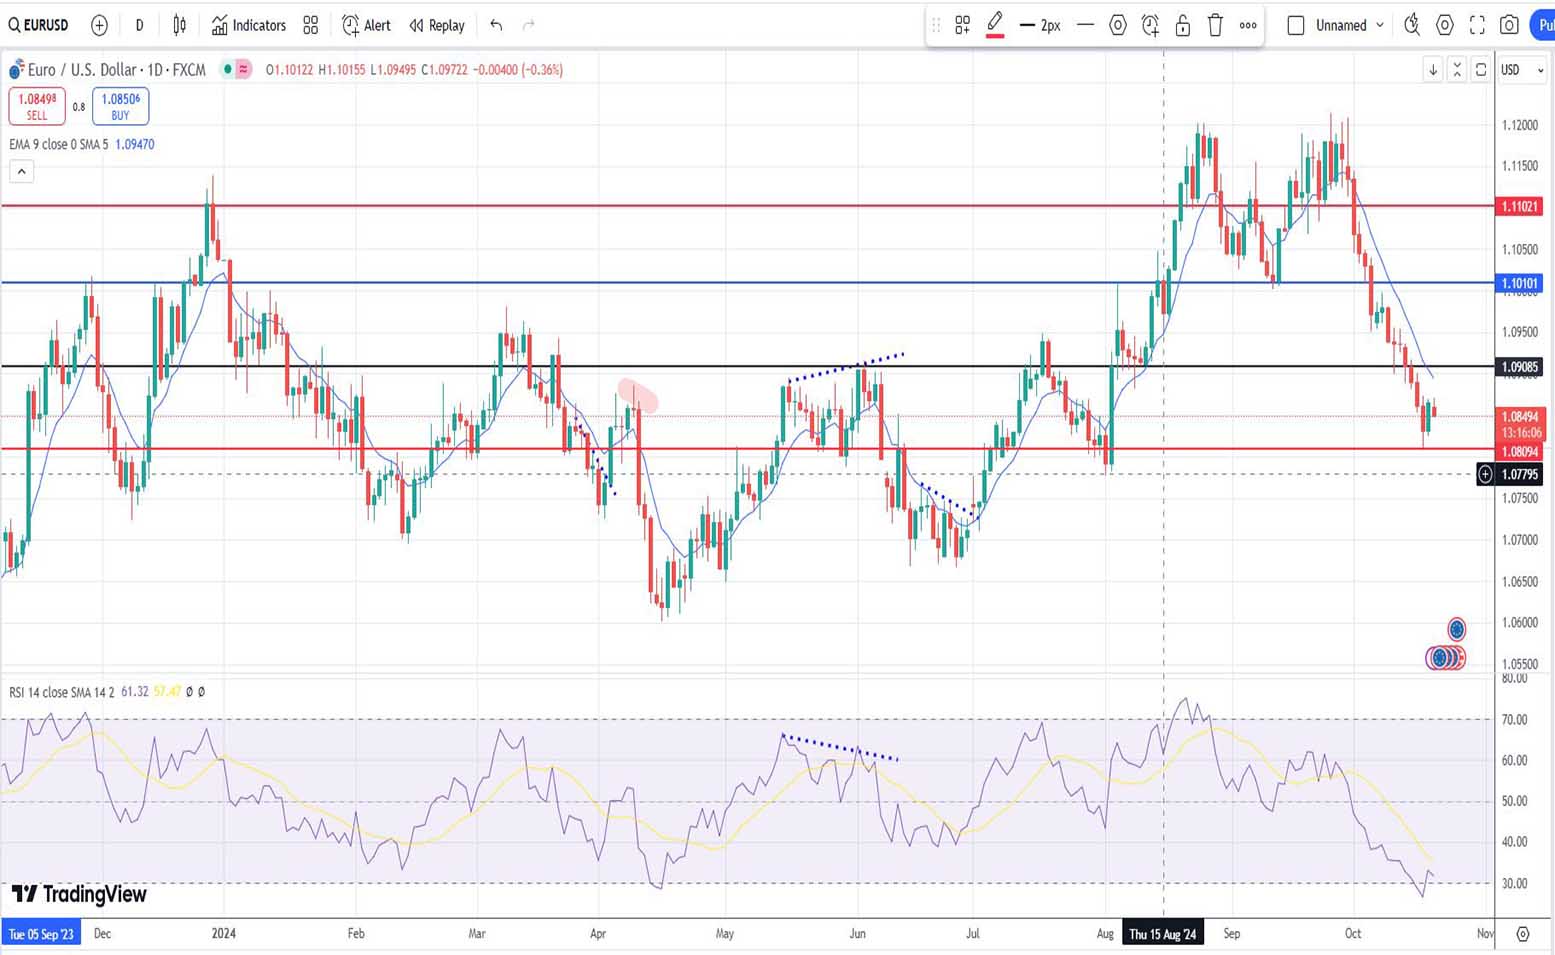Image resolution: width=1555 pixels, height=955 pixels.
Task: Open the USD currency dropdown
Action: tap(1521, 69)
